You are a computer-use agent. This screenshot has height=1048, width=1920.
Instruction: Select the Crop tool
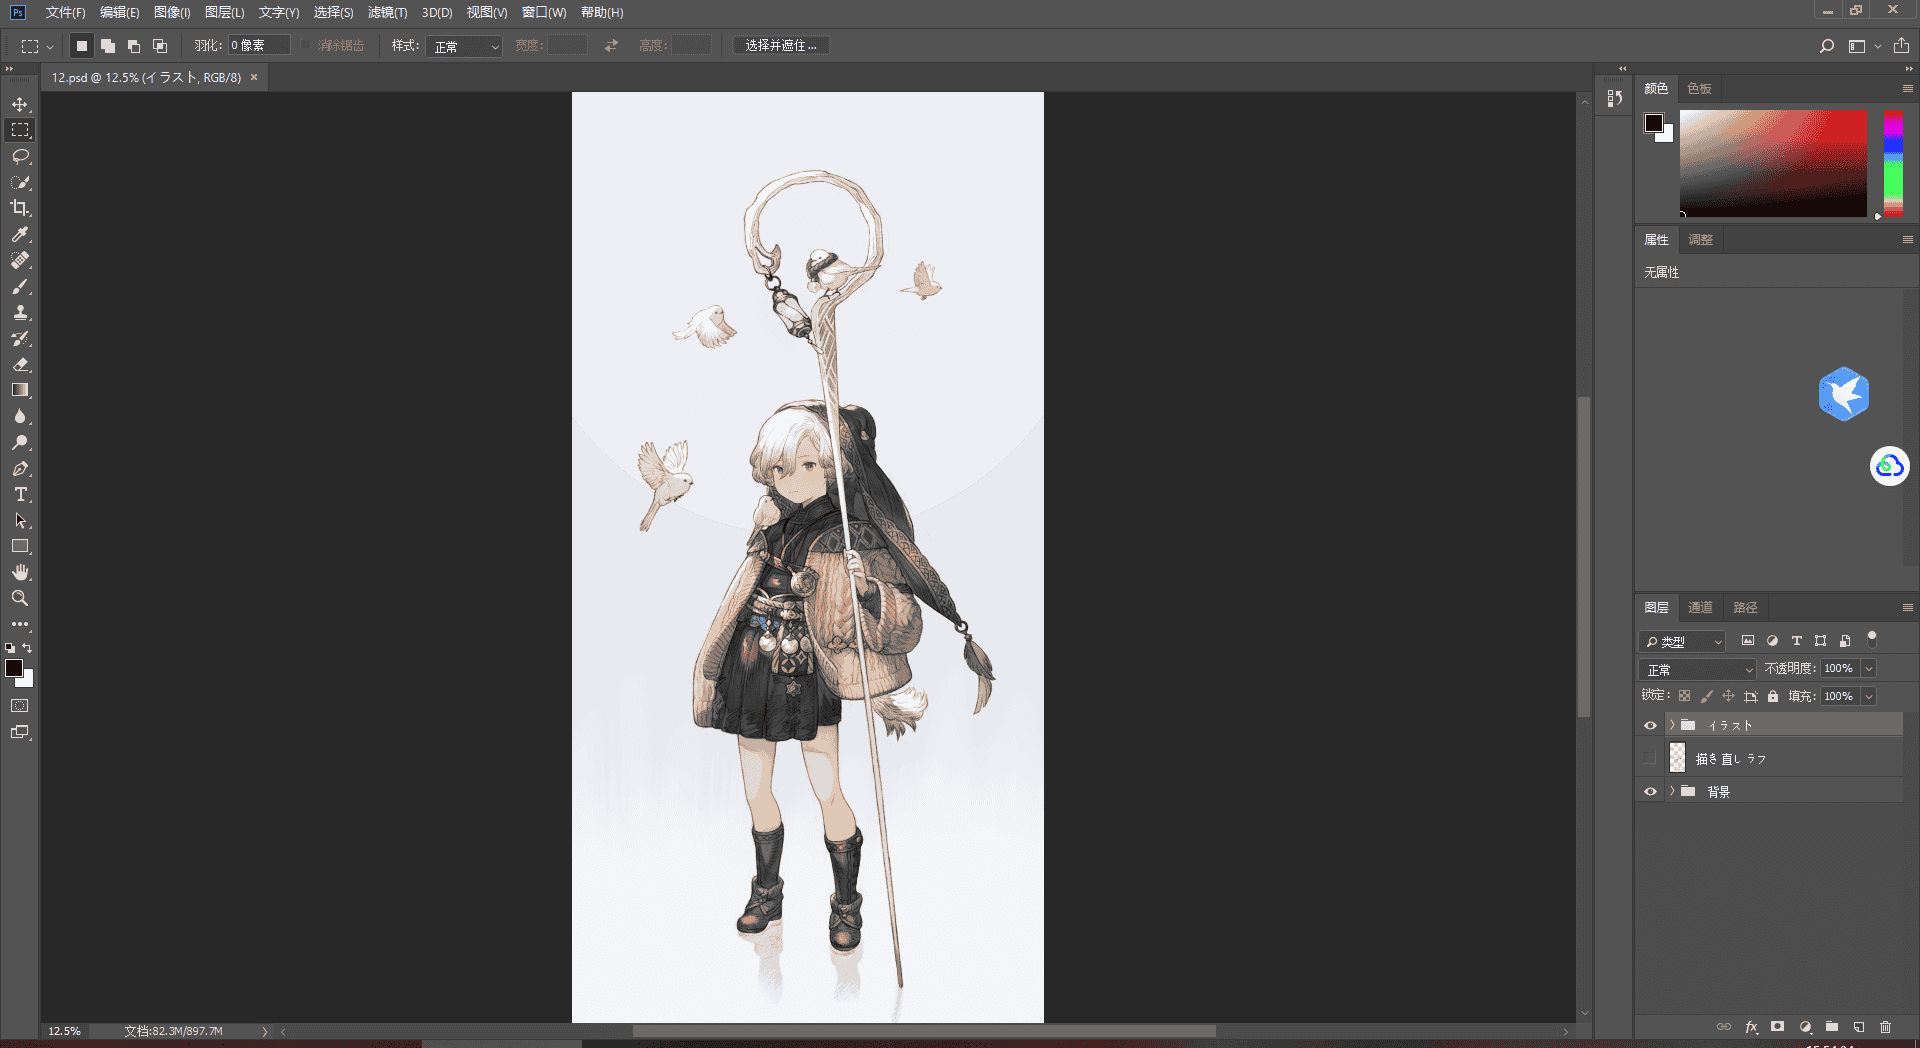20,208
